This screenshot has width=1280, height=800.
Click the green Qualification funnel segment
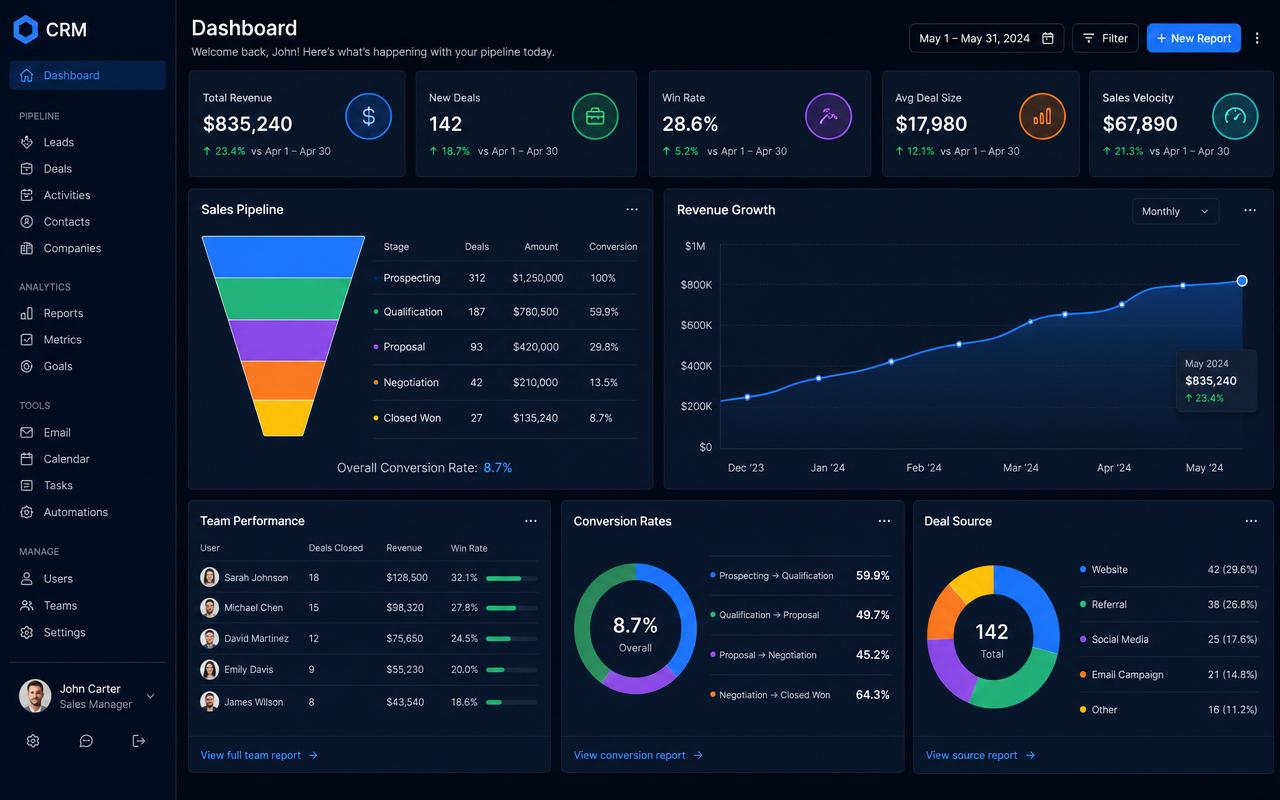click(283, 298)
